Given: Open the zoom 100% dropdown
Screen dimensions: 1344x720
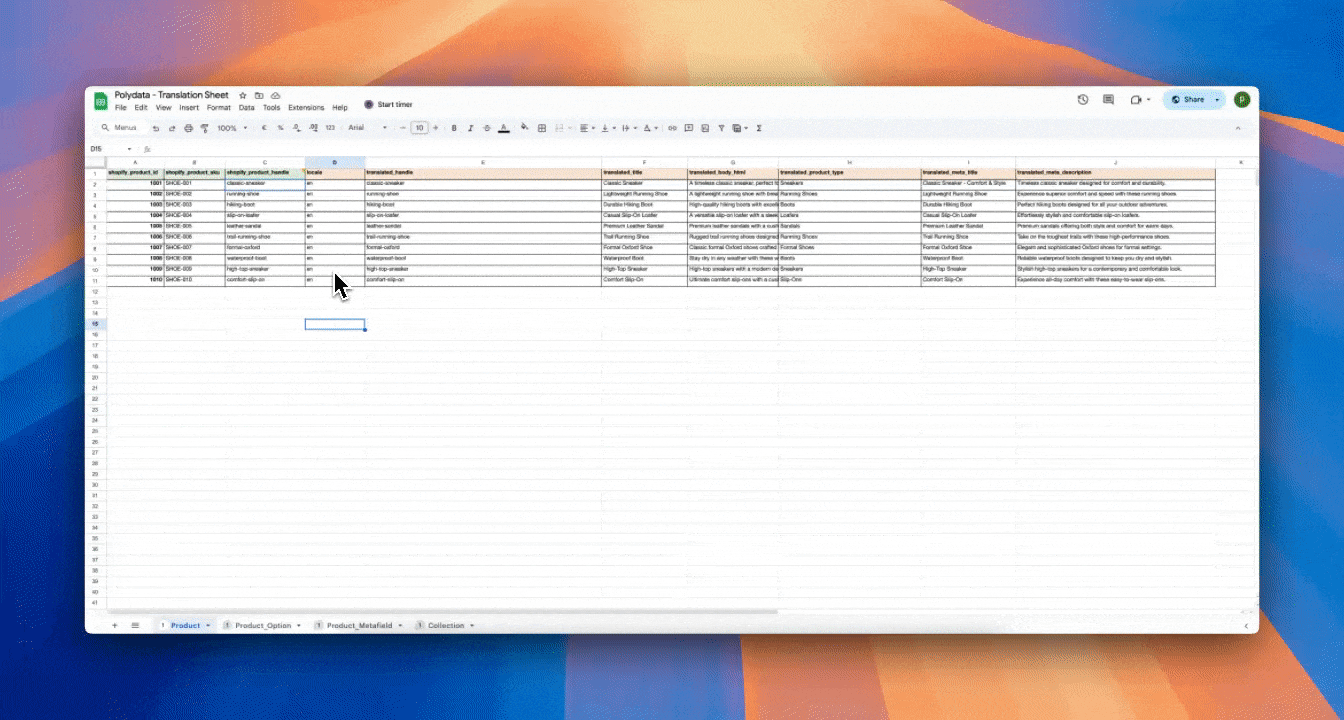Looking at the screenshot, I should [x=232, y=128].
